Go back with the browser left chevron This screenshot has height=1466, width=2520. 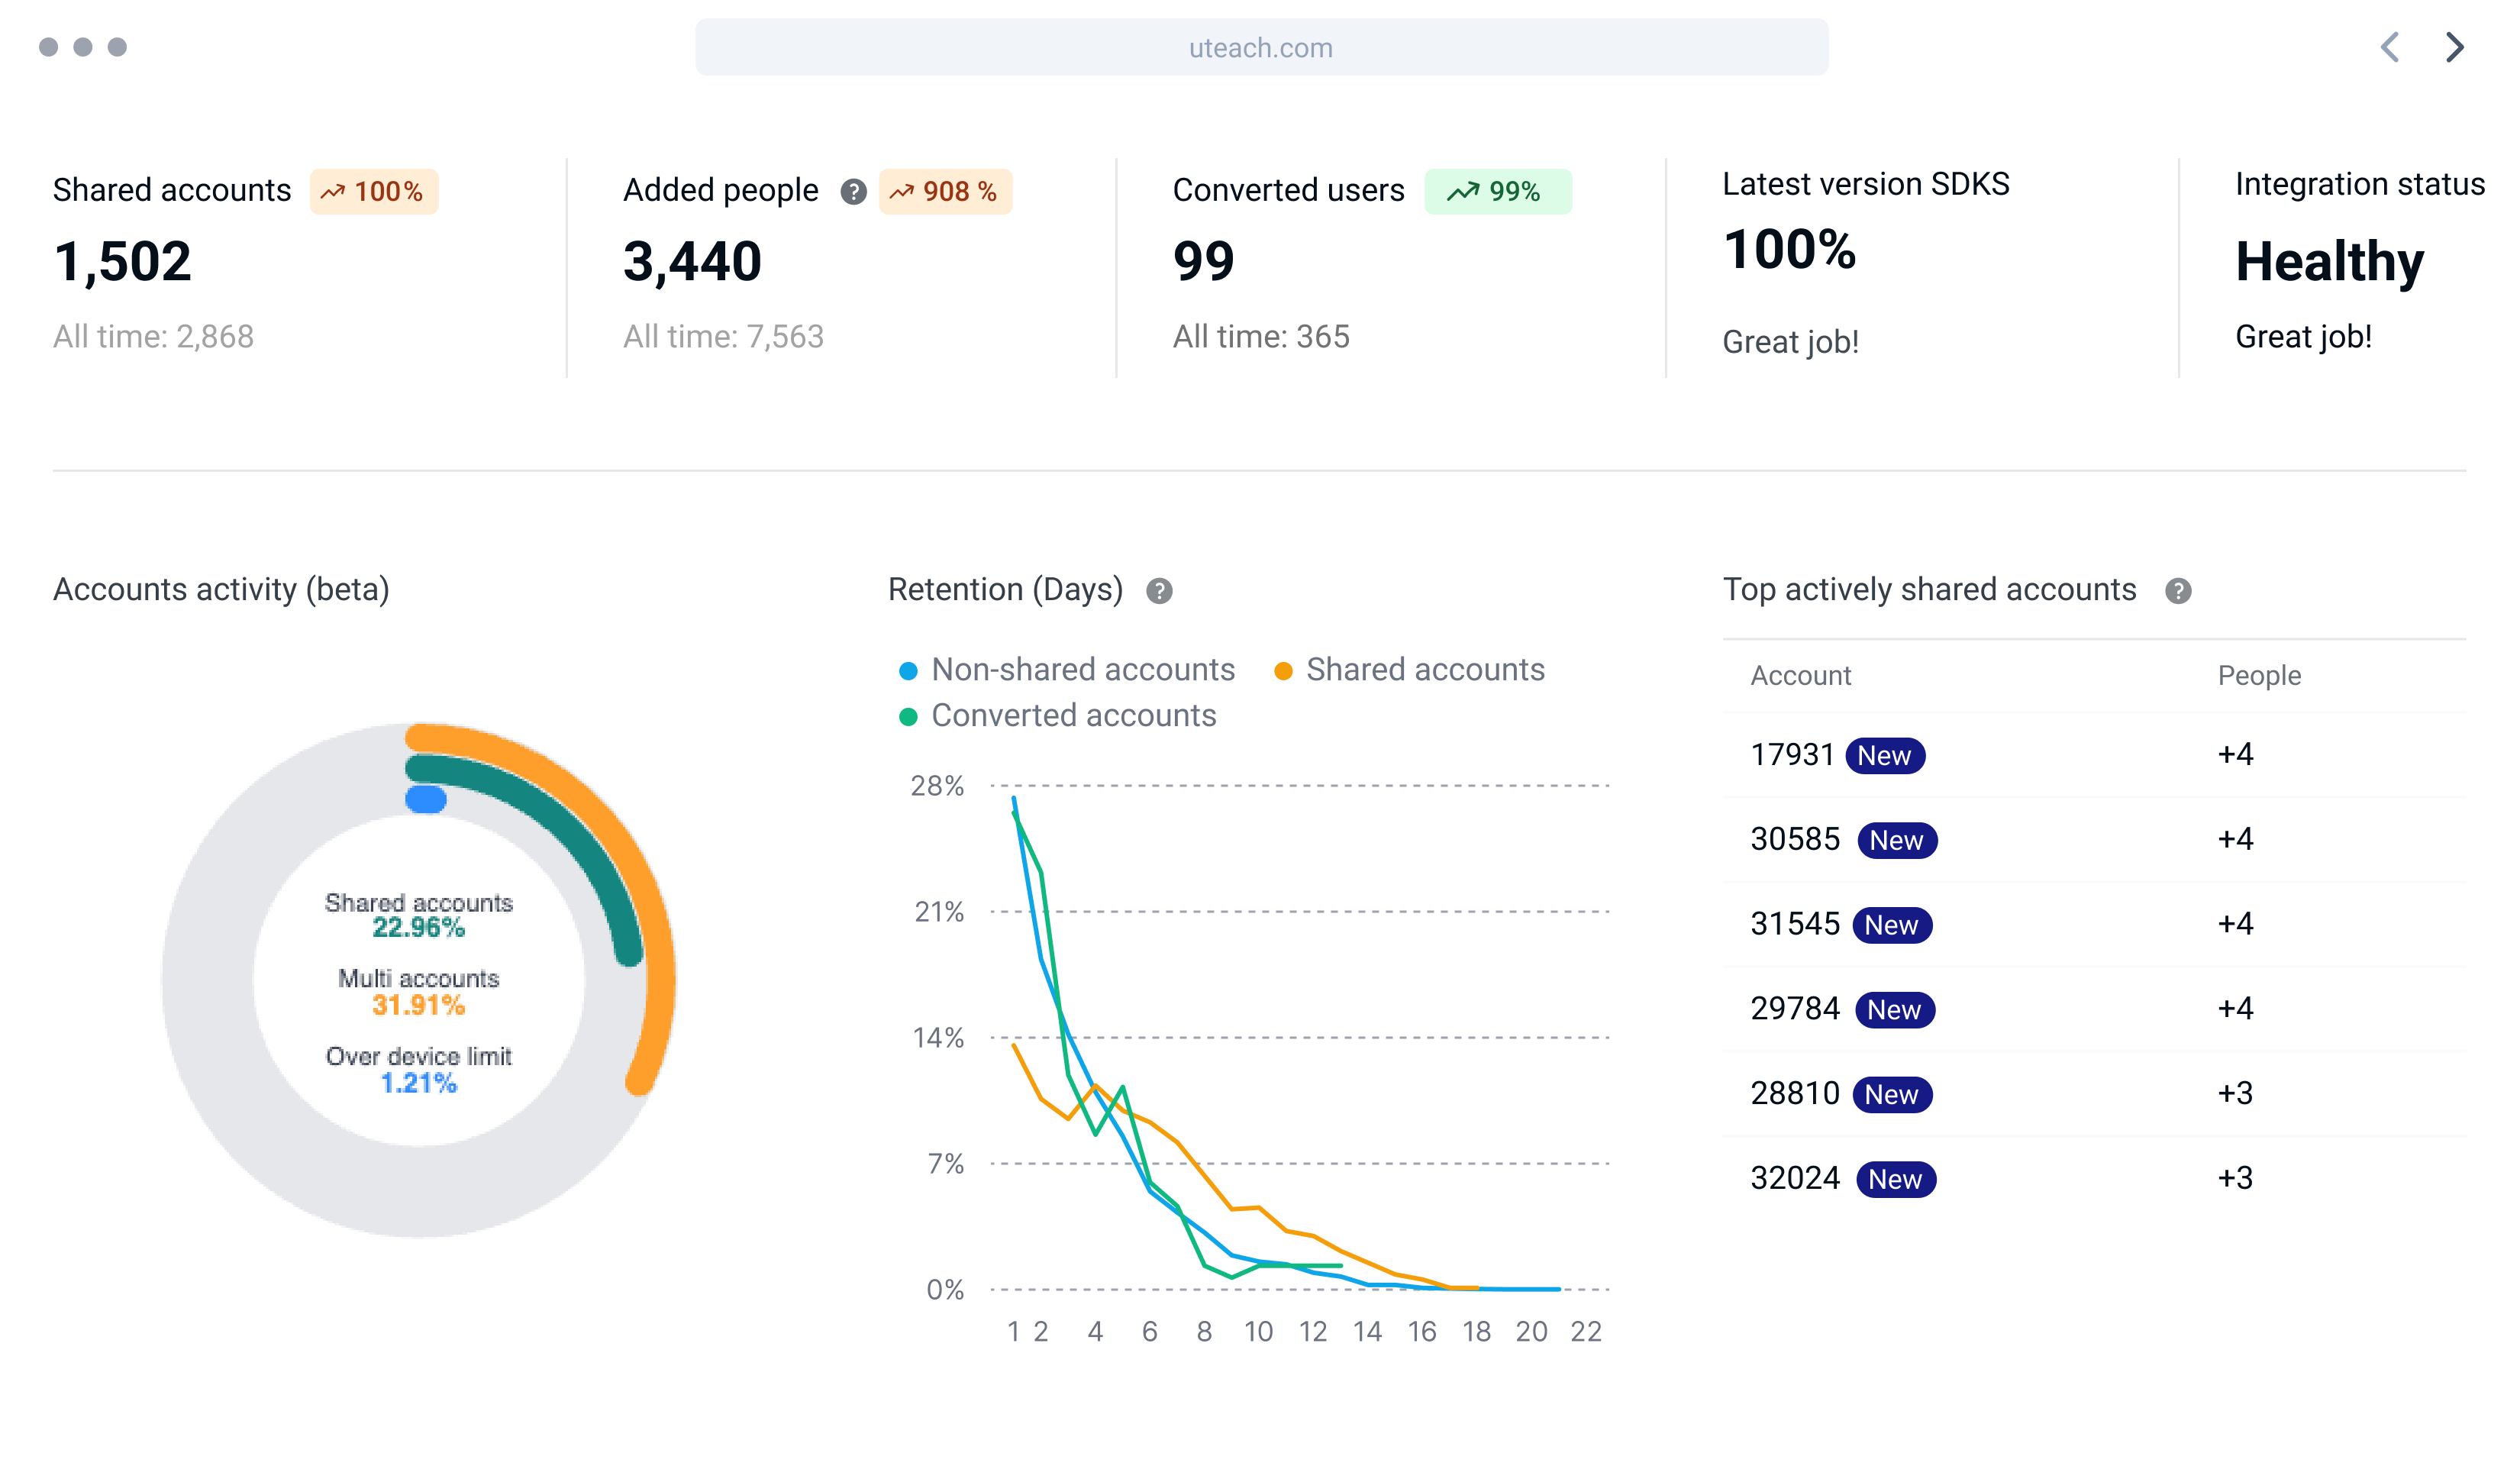[2390, 47]
